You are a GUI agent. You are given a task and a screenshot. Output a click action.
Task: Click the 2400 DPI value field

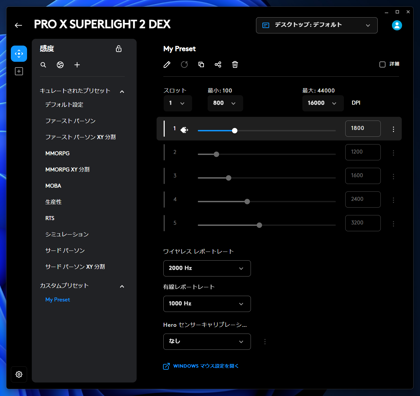[363, 200]
